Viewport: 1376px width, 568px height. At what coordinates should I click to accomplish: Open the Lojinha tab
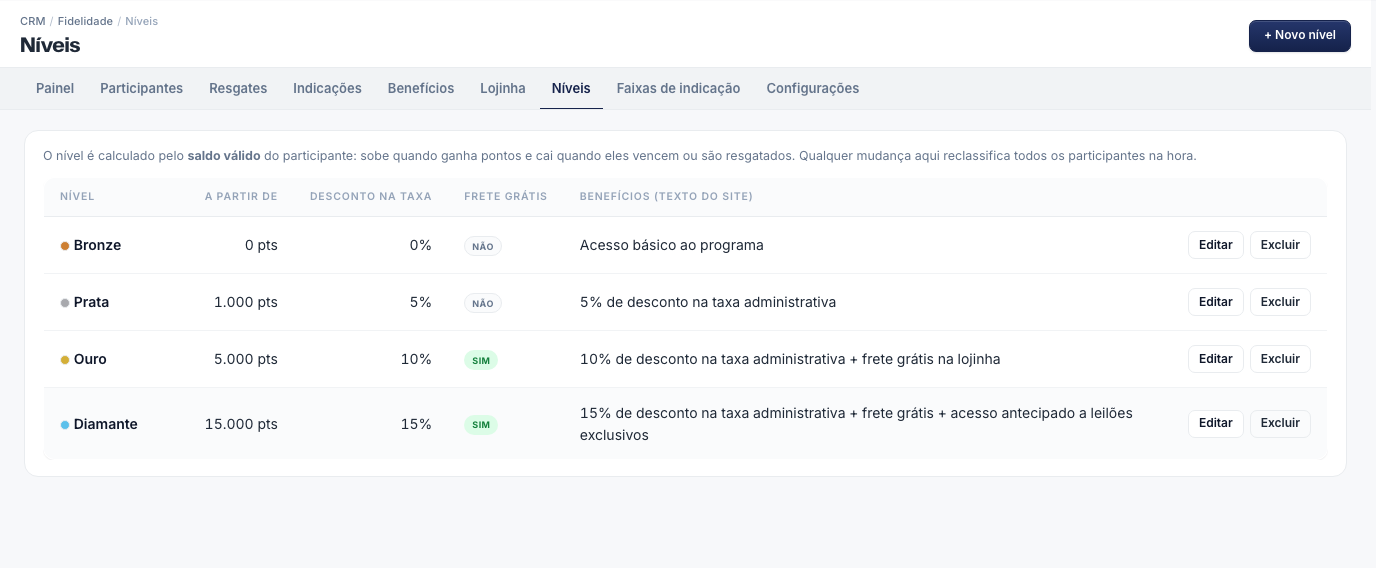pyautogui.click(x=502, y=88)
